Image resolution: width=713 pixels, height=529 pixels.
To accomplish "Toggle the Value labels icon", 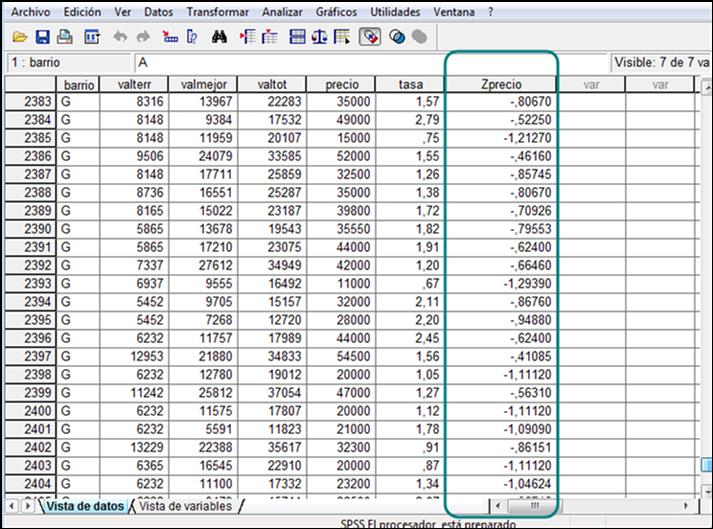I will (x=370, y=37).
